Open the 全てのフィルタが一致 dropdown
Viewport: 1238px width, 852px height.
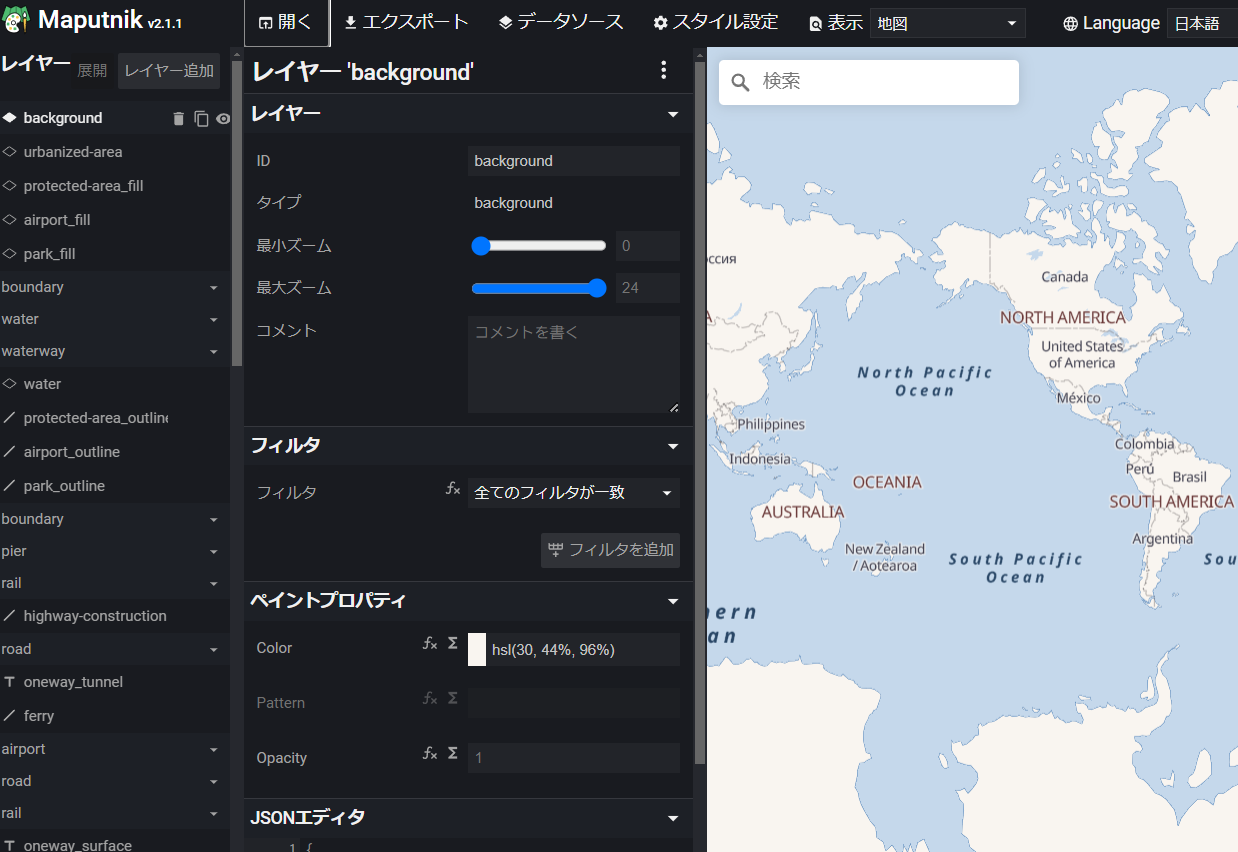574,493
